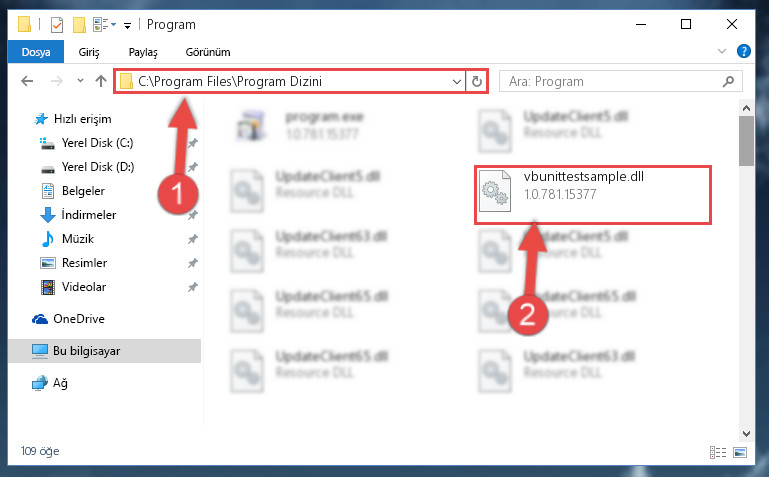Refresh the Program Dizini folder
The height and width of the screenshot is (477, 769).
coord(477,81)
